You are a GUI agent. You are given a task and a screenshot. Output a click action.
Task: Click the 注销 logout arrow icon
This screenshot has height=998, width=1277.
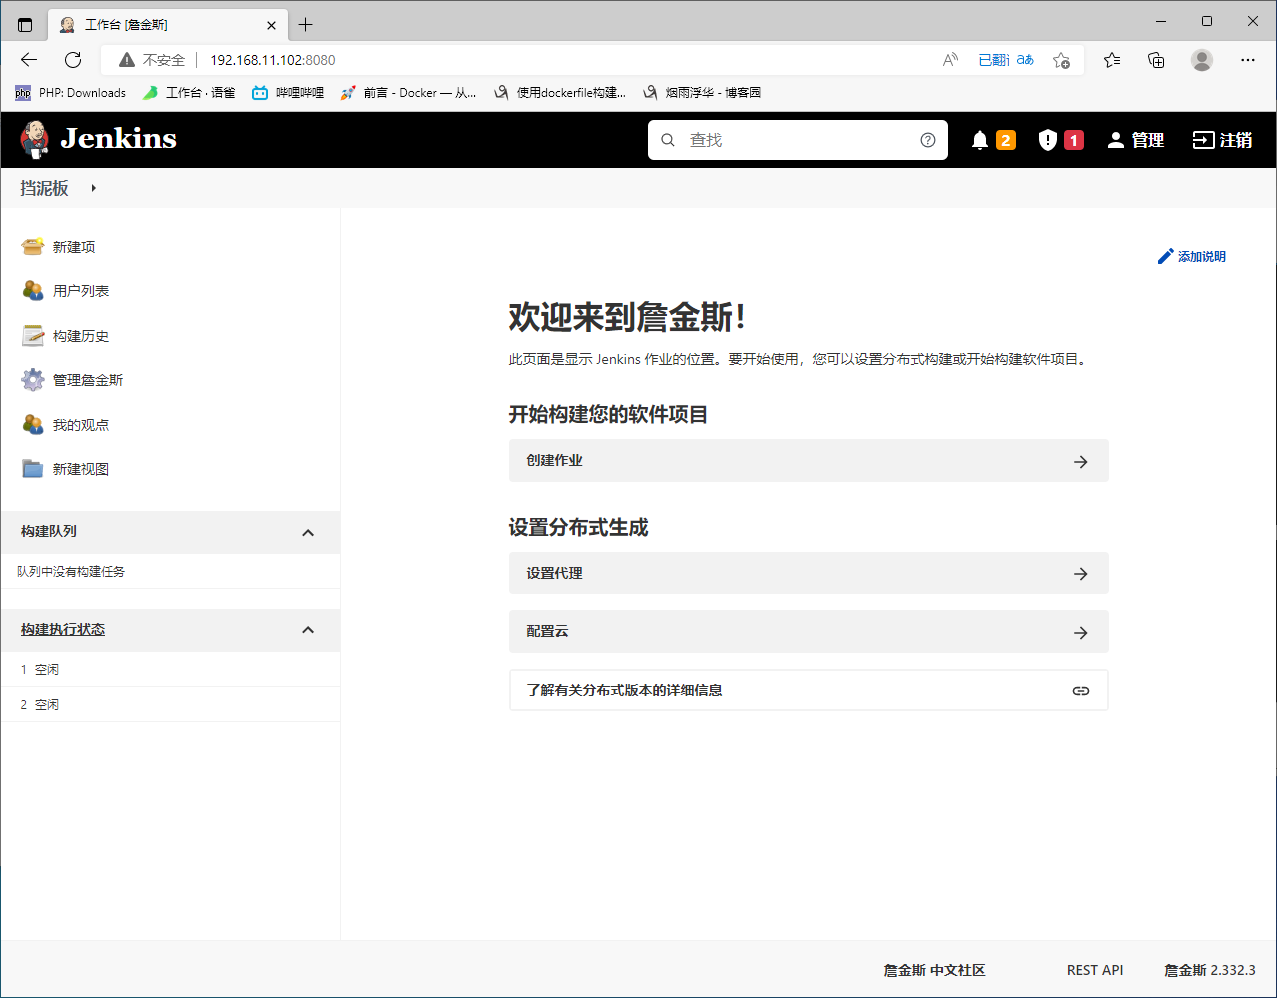click(x=1203, y=140)
